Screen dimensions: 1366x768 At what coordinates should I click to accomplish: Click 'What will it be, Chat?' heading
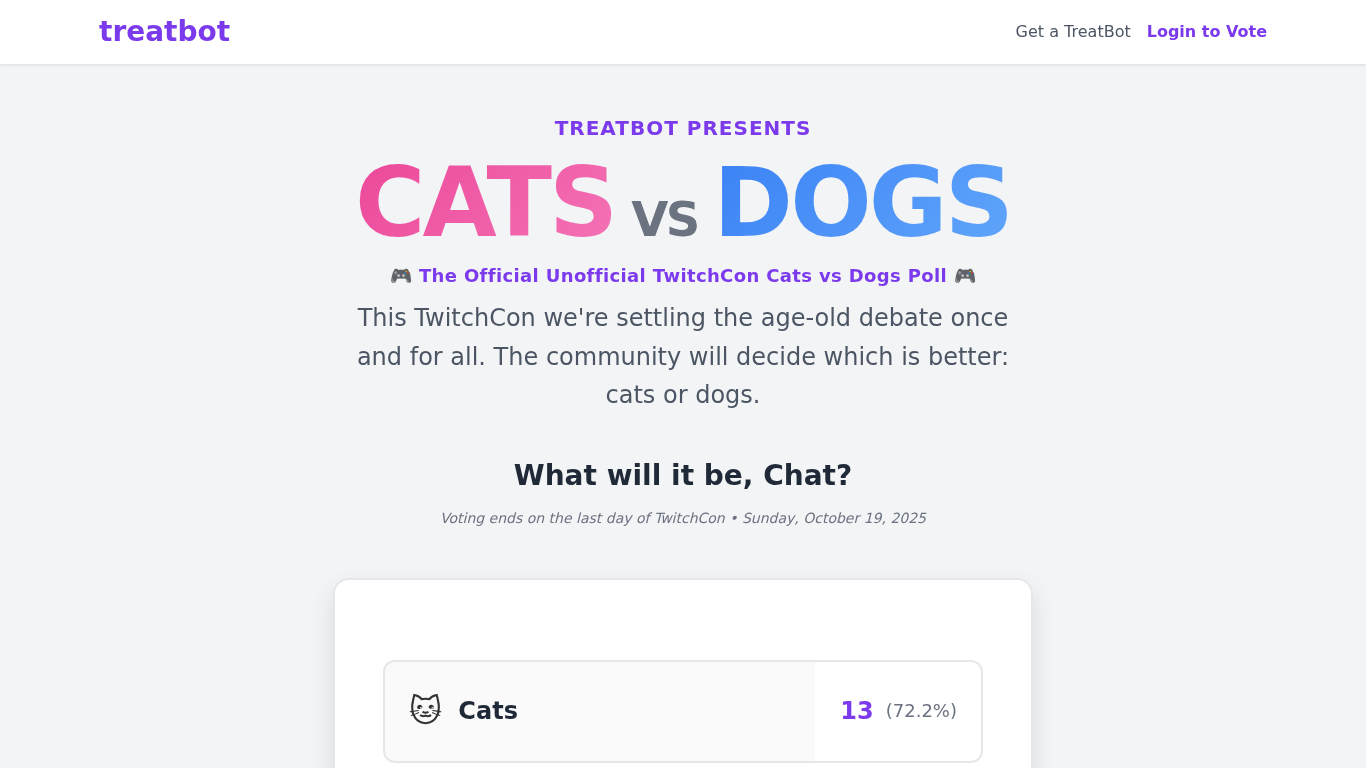(683, 475)
